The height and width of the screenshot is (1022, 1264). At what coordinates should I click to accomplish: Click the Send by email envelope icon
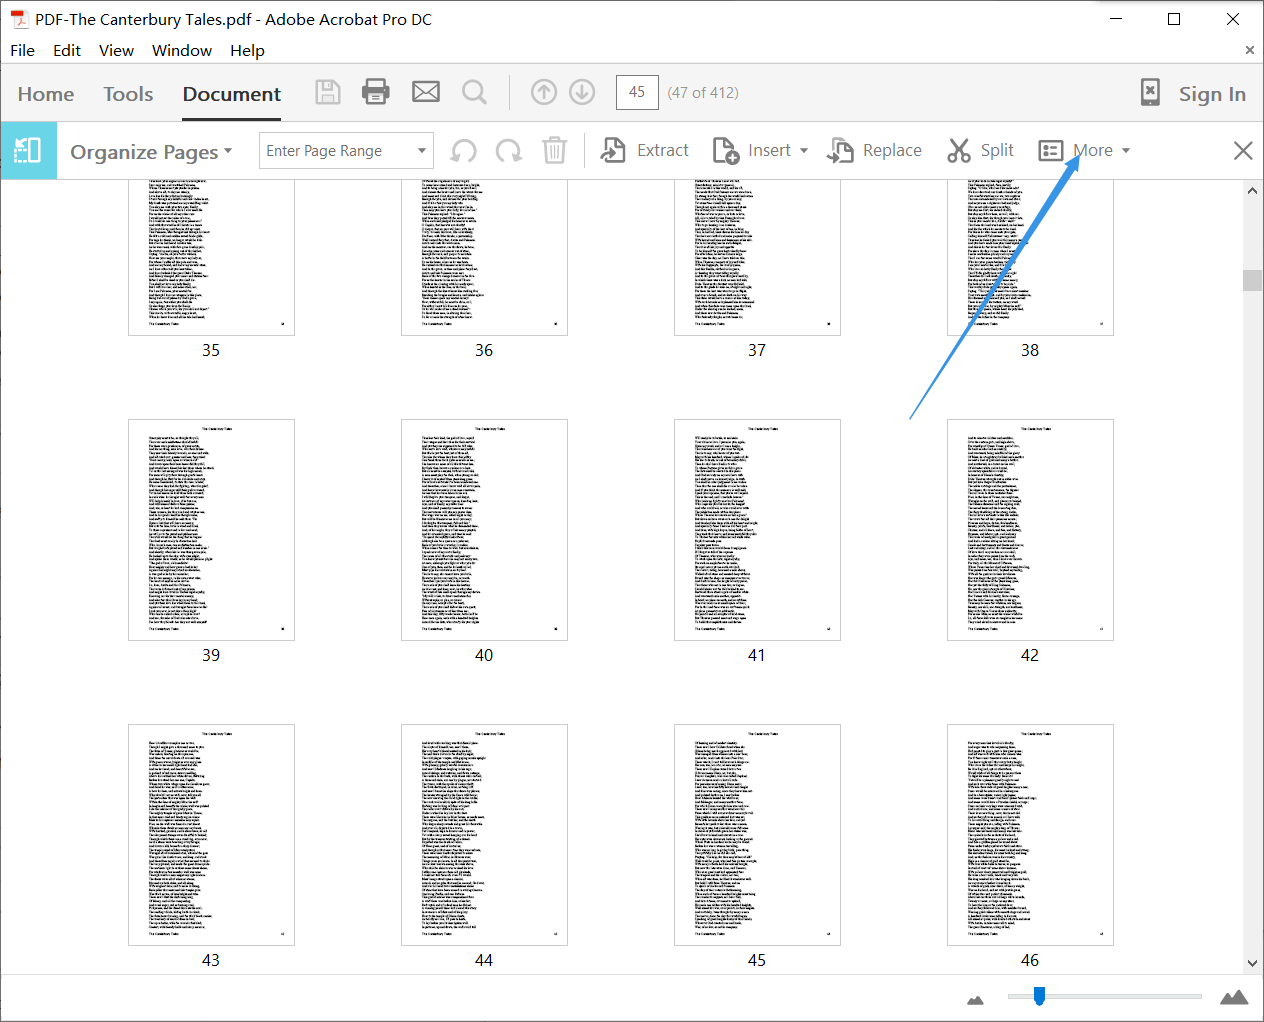point(426,92)
